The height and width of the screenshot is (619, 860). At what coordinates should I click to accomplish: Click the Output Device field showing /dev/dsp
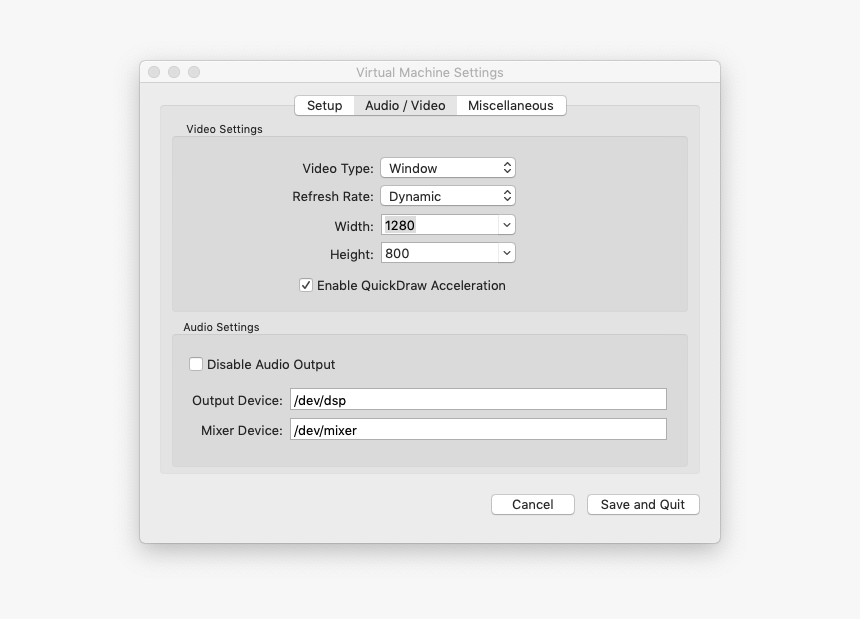(x=478, y=398)
